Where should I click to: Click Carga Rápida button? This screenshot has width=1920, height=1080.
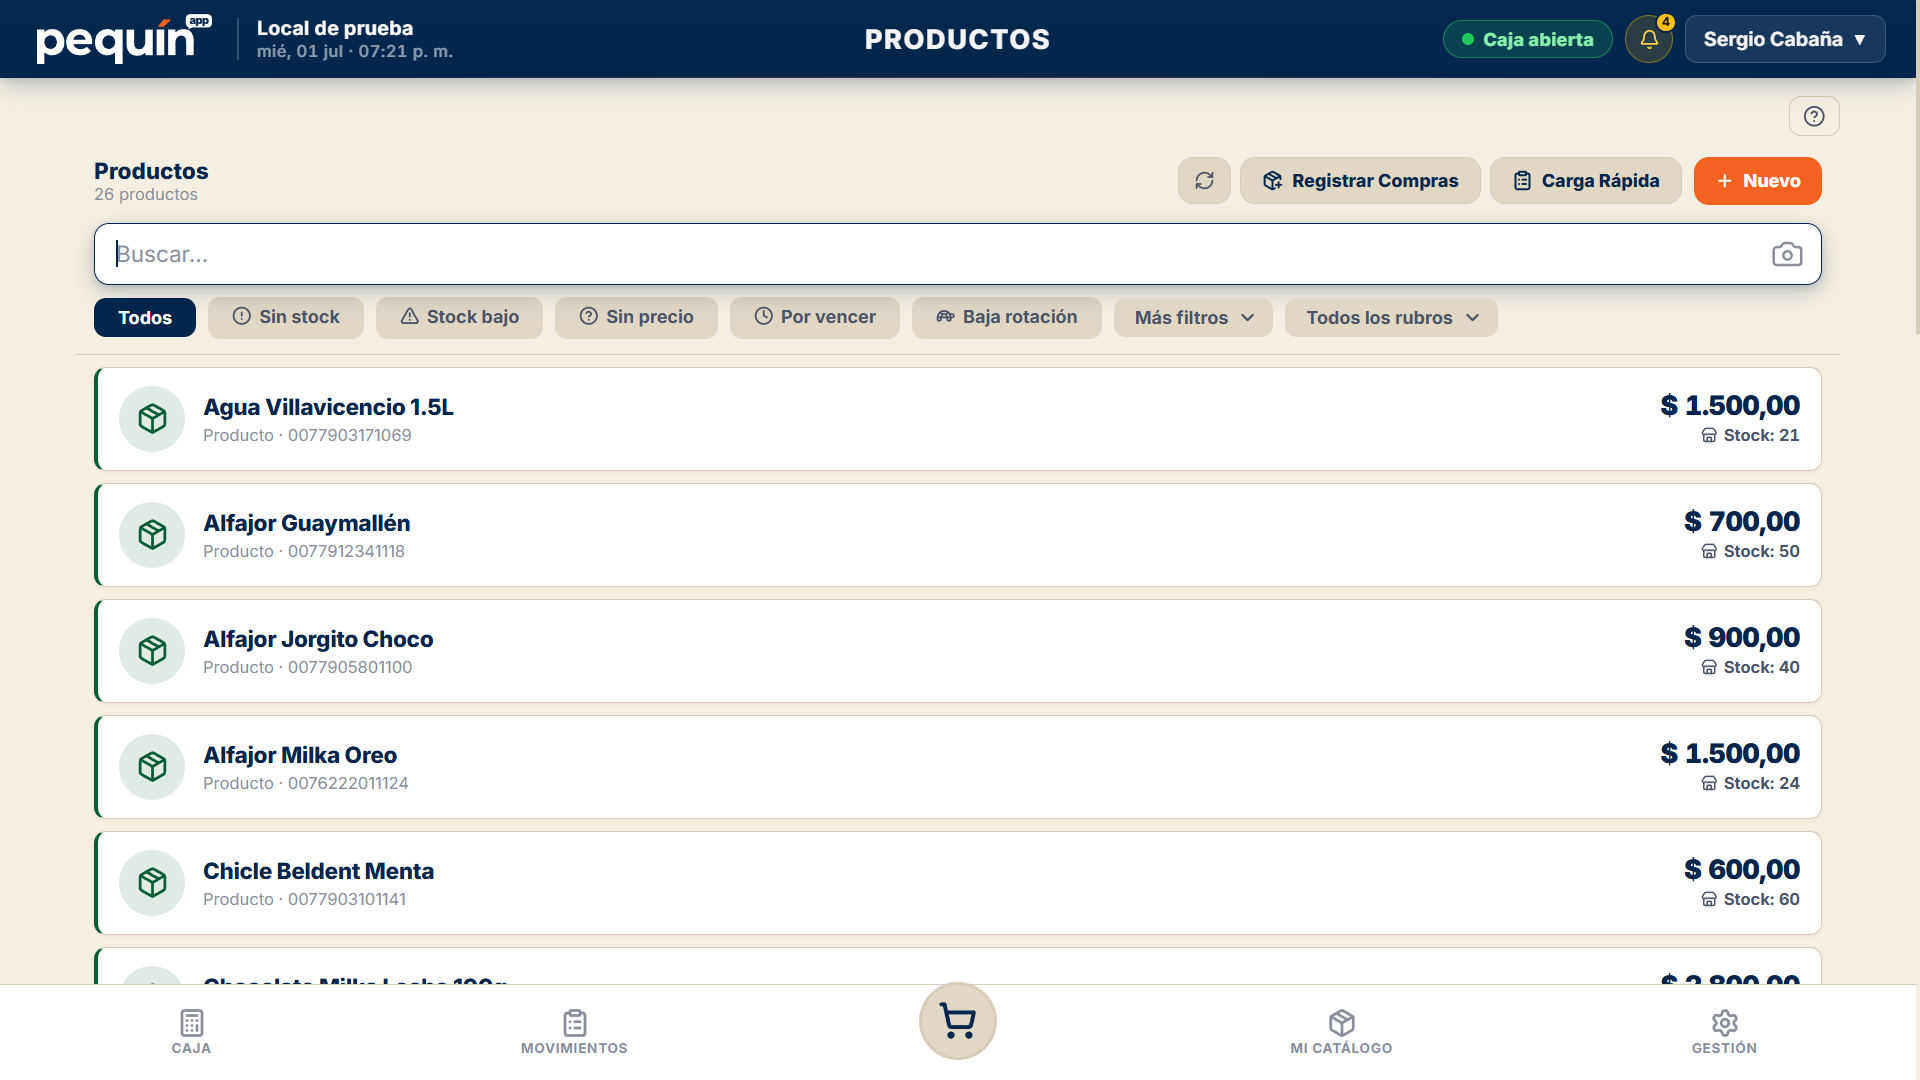[1586, 181]
